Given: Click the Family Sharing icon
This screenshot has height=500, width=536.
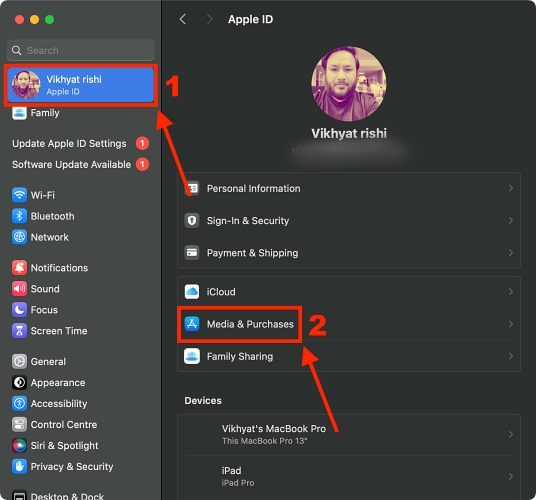Looking at the screenshot, I should pos(192,356).
